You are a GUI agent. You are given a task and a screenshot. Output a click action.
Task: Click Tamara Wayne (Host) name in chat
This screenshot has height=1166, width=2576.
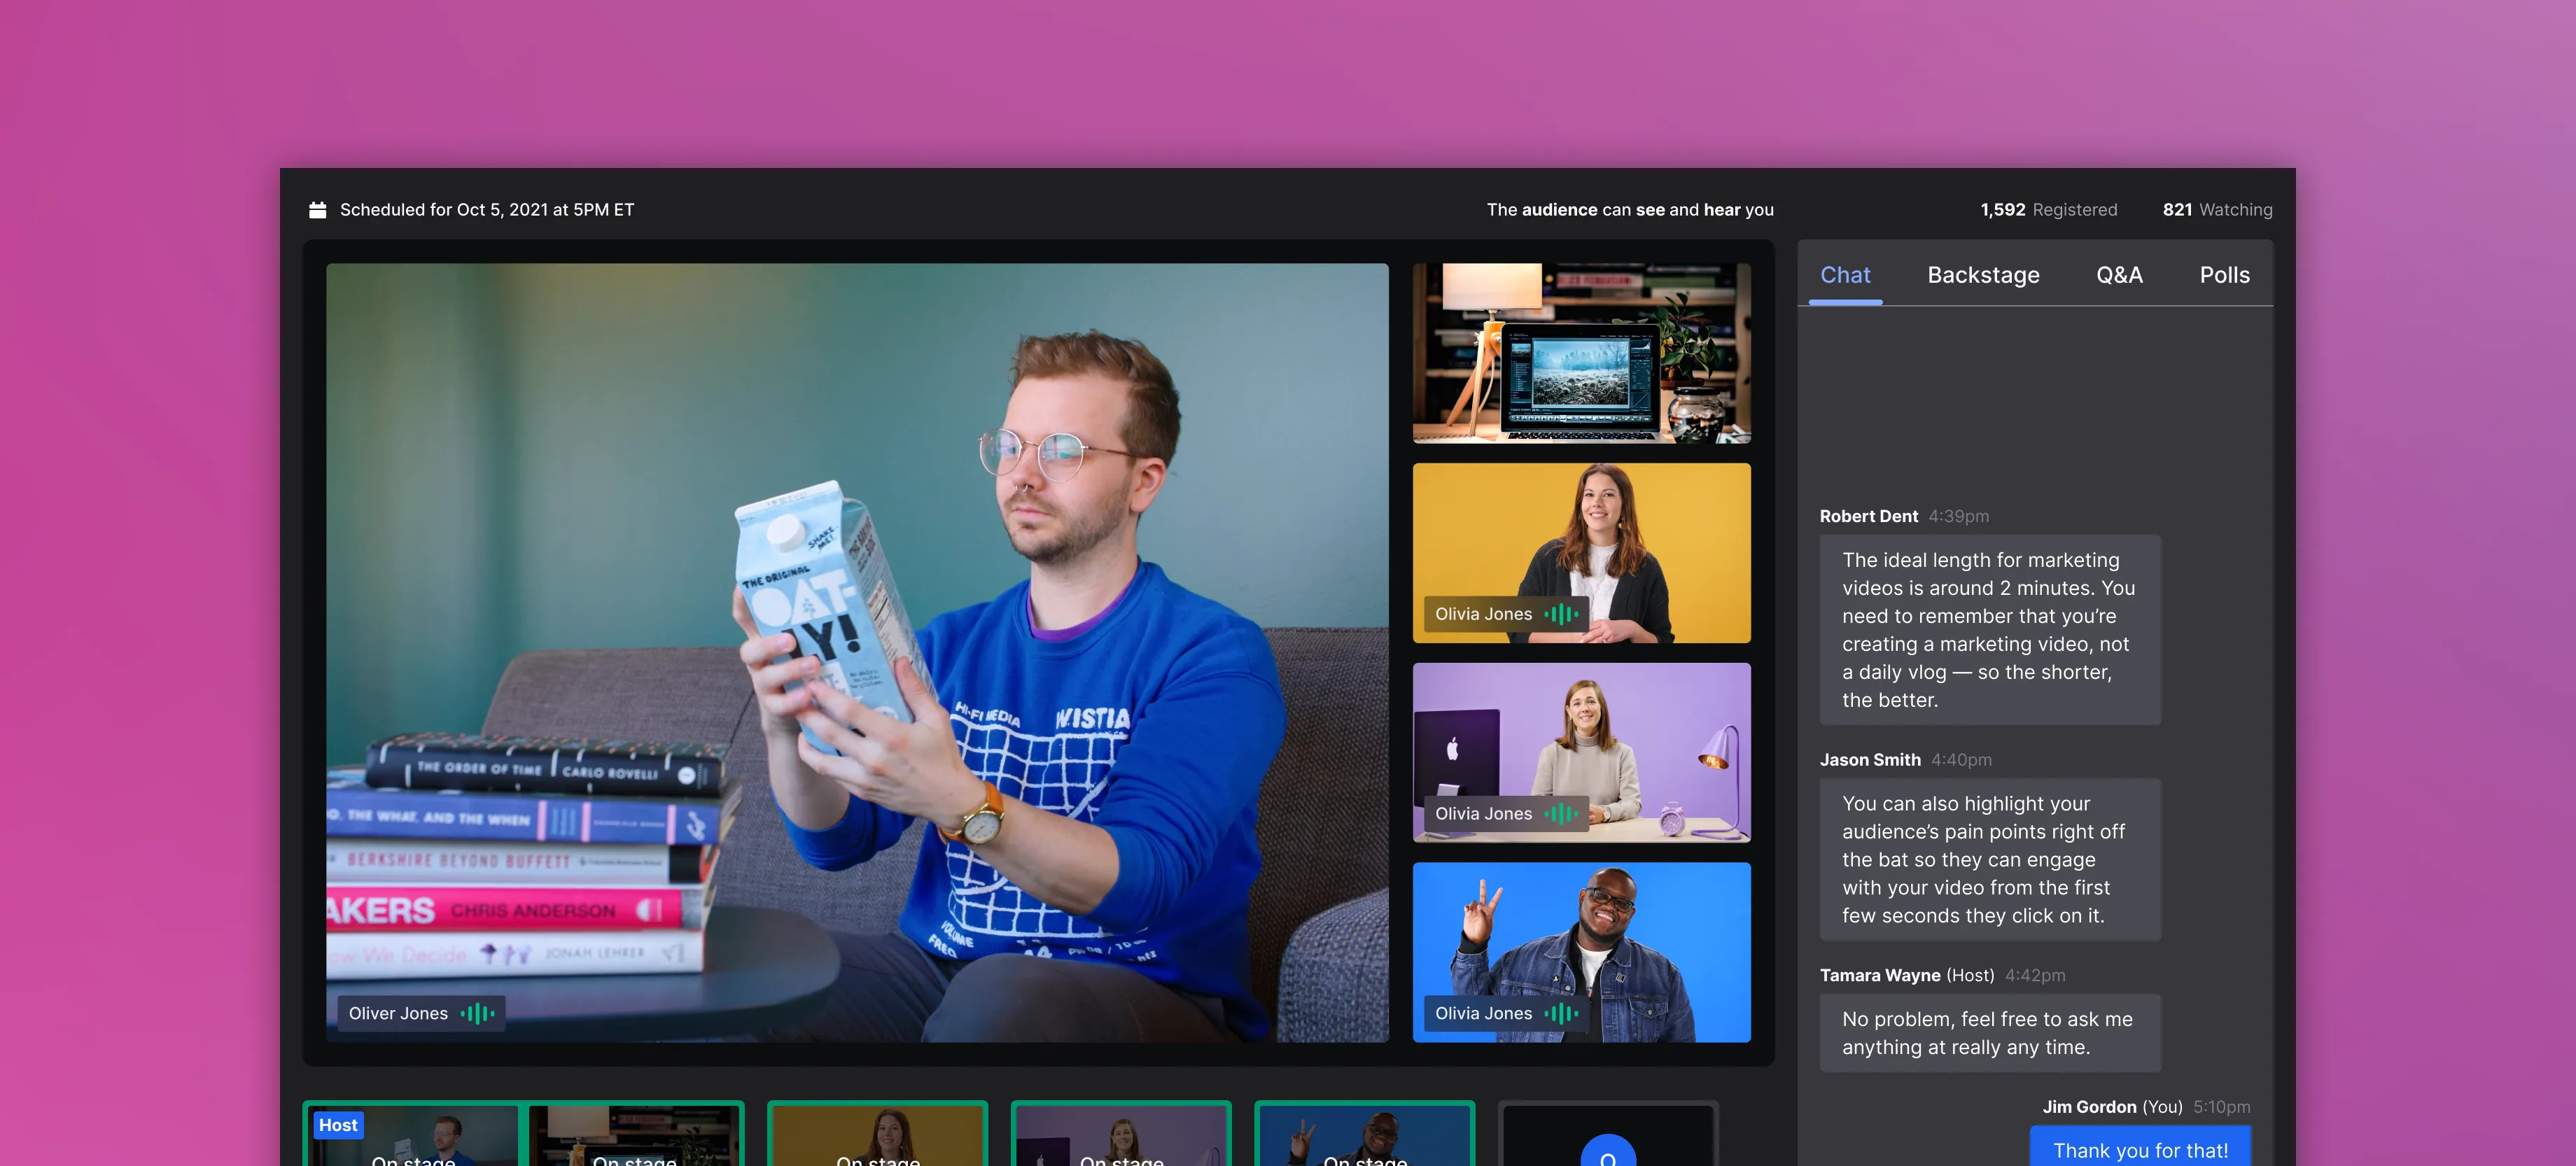coord(1906,975)
